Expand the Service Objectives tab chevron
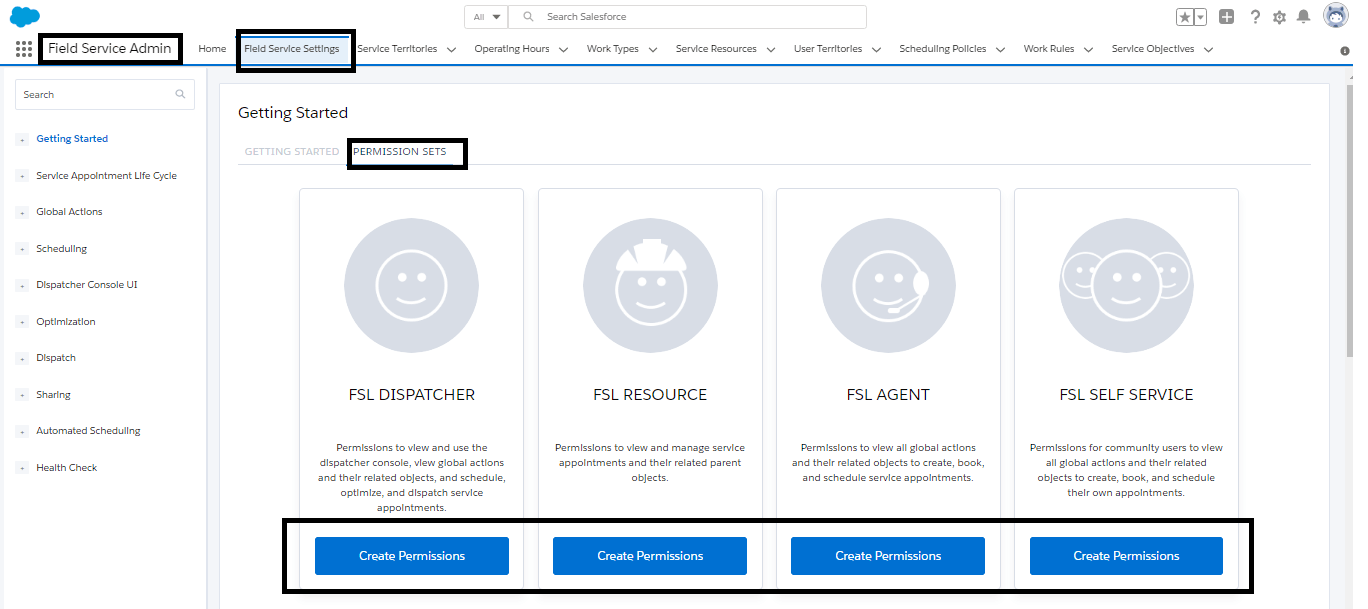Viewport: 1368px width, 609px height. point(1209,49)
